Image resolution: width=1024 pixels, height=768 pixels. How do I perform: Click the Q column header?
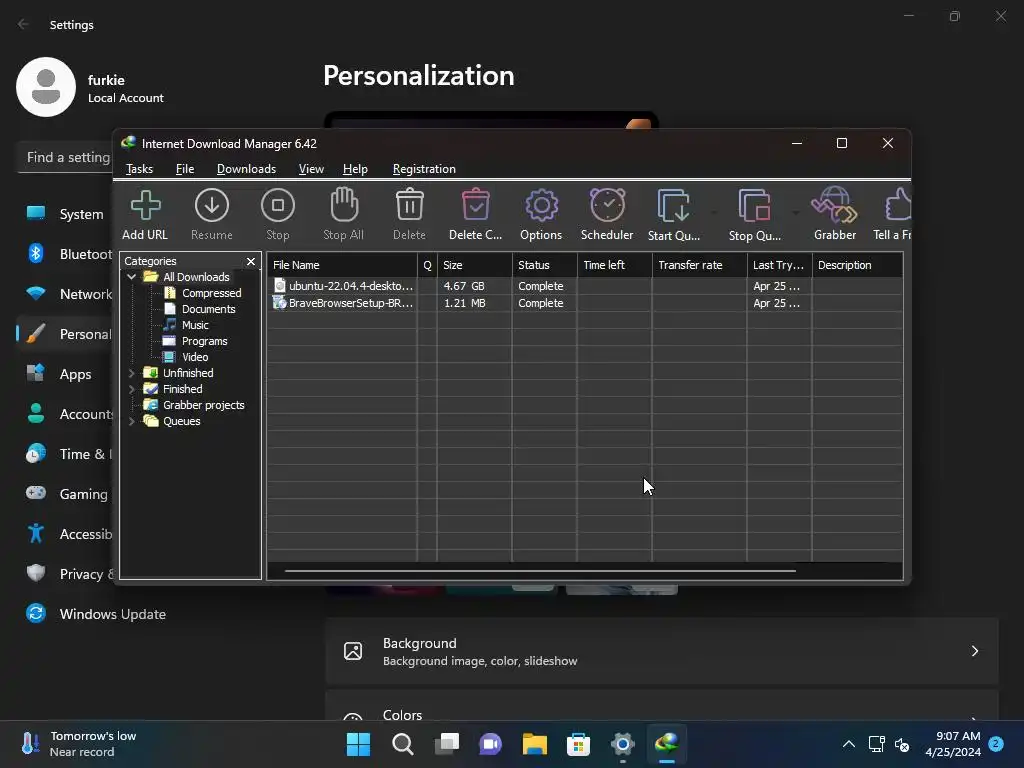pyautogui.click(x=427, y=265)
